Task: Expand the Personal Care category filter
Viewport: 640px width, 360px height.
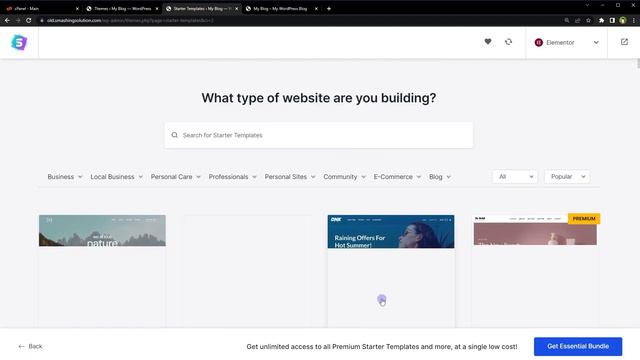Action: 176,177
